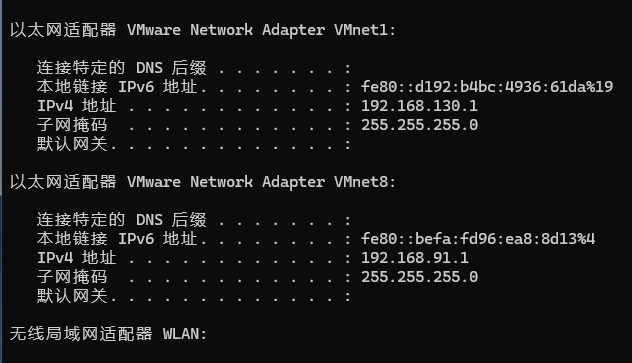Click VMnet8 默认网关 label
The width and height of the screenshot is (632, 363).
[72, 296]
